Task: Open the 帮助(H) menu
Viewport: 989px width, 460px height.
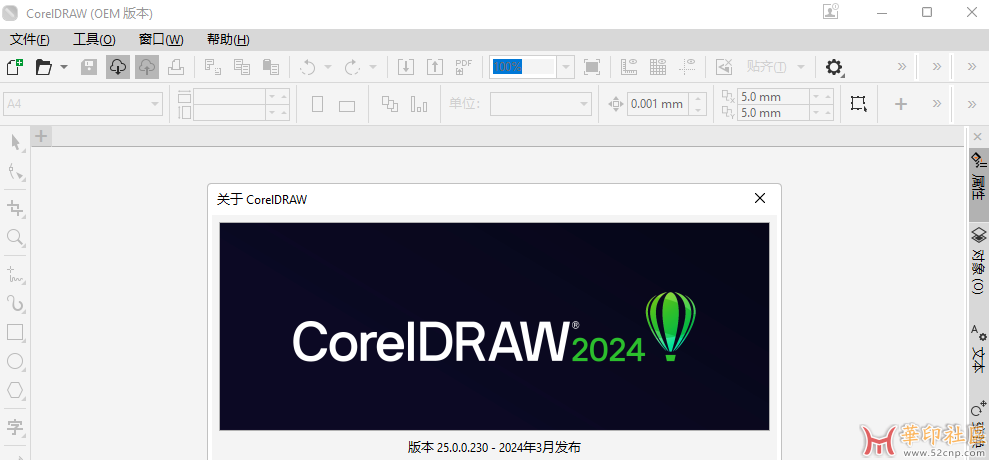Action: pyautogui.click(x=228, y=40)
